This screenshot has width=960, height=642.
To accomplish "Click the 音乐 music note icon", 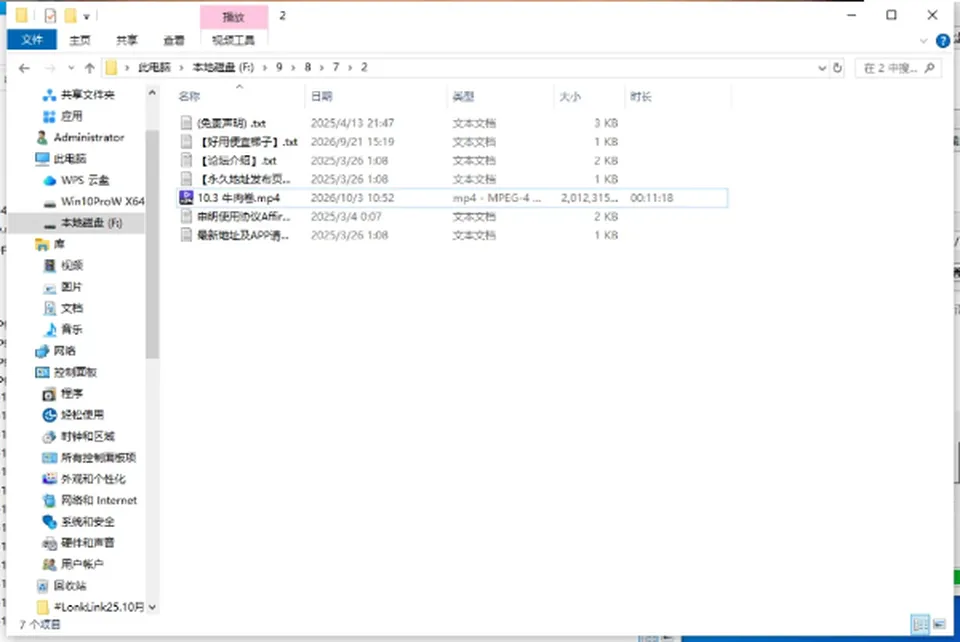I will click(50, 330).
